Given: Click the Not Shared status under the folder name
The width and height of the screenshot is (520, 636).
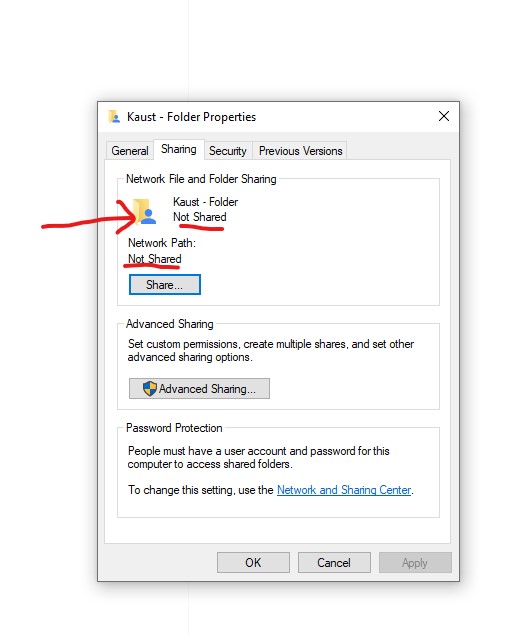Looking at the screenshot, I should pos(200,217).
